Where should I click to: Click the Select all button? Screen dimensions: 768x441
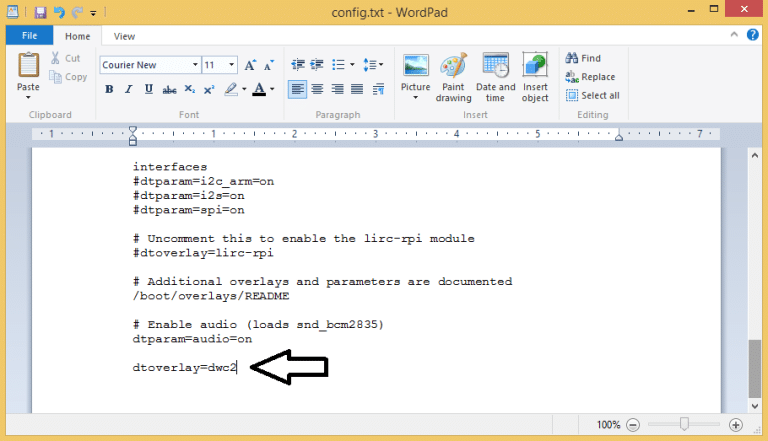click(593, 96)
